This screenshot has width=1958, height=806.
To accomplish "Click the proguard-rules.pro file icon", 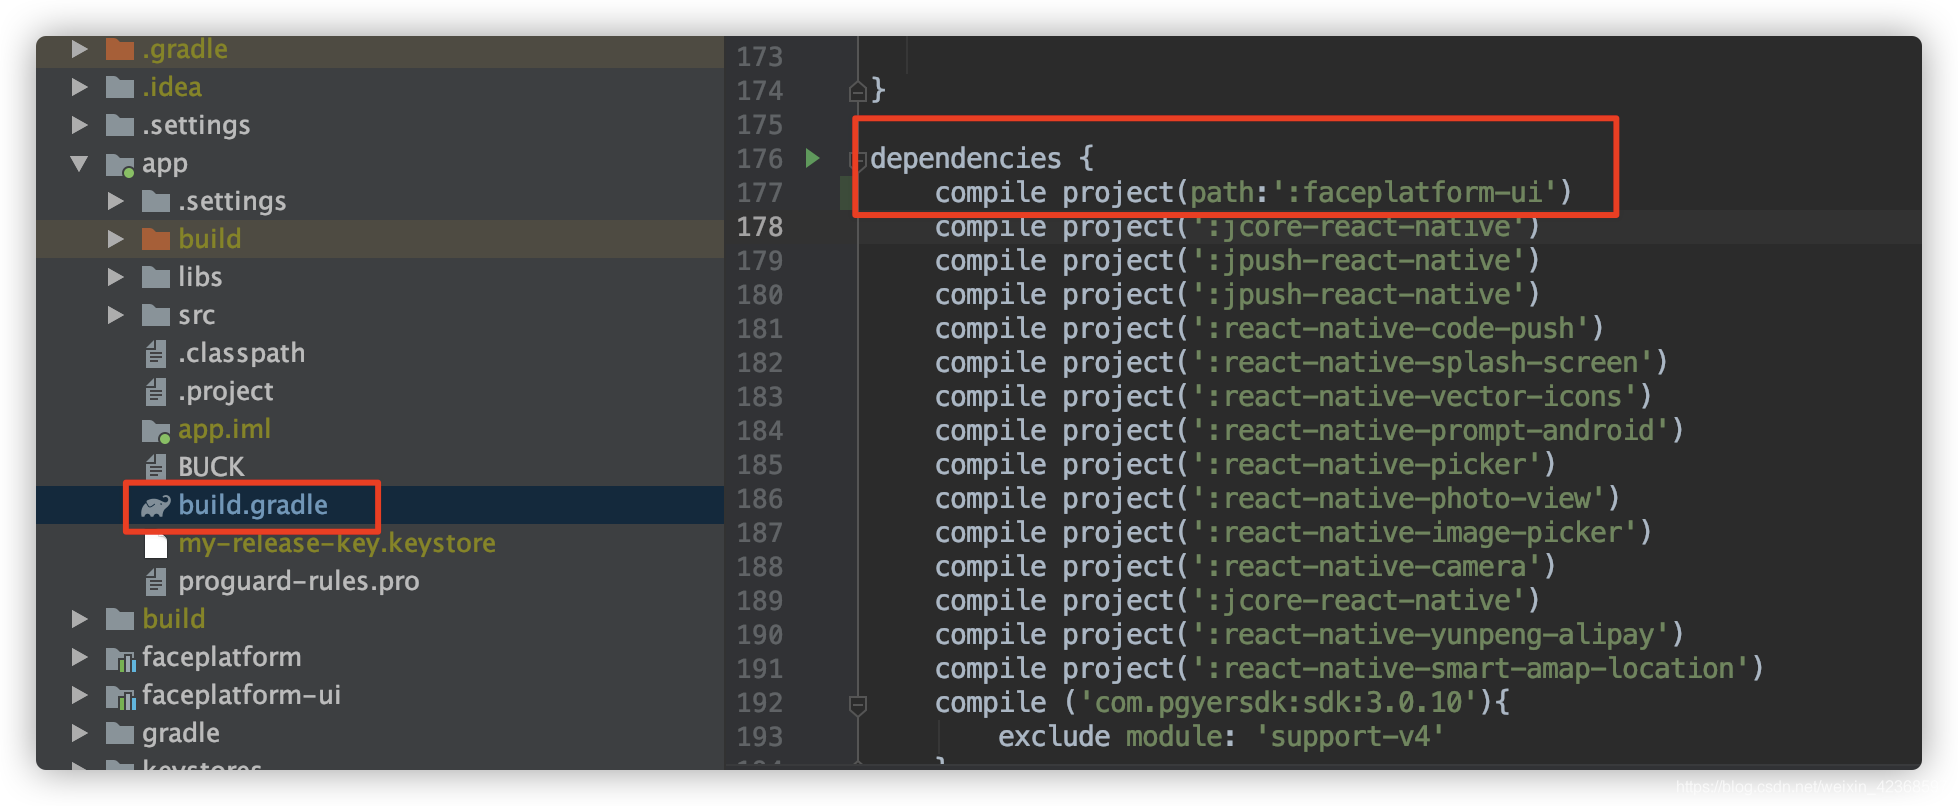I will point(156,581).
